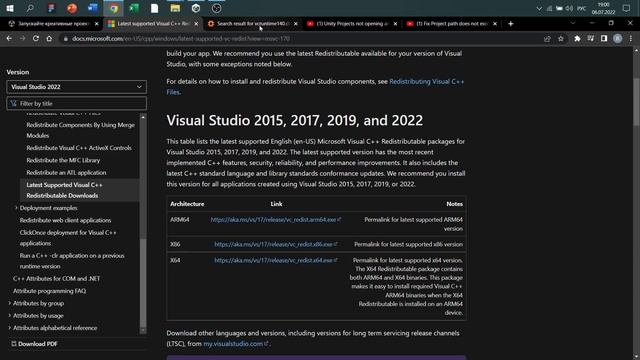Open Excel from the taskbar
The image size is (640, 360).
click(134, 8)
